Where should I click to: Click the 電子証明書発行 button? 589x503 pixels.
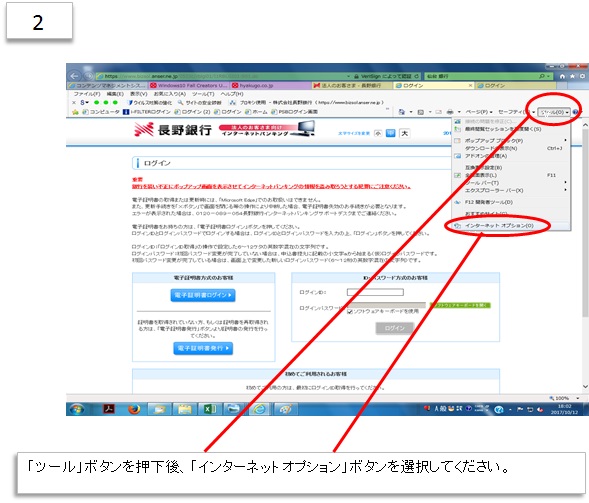click(x=203, y=349)
